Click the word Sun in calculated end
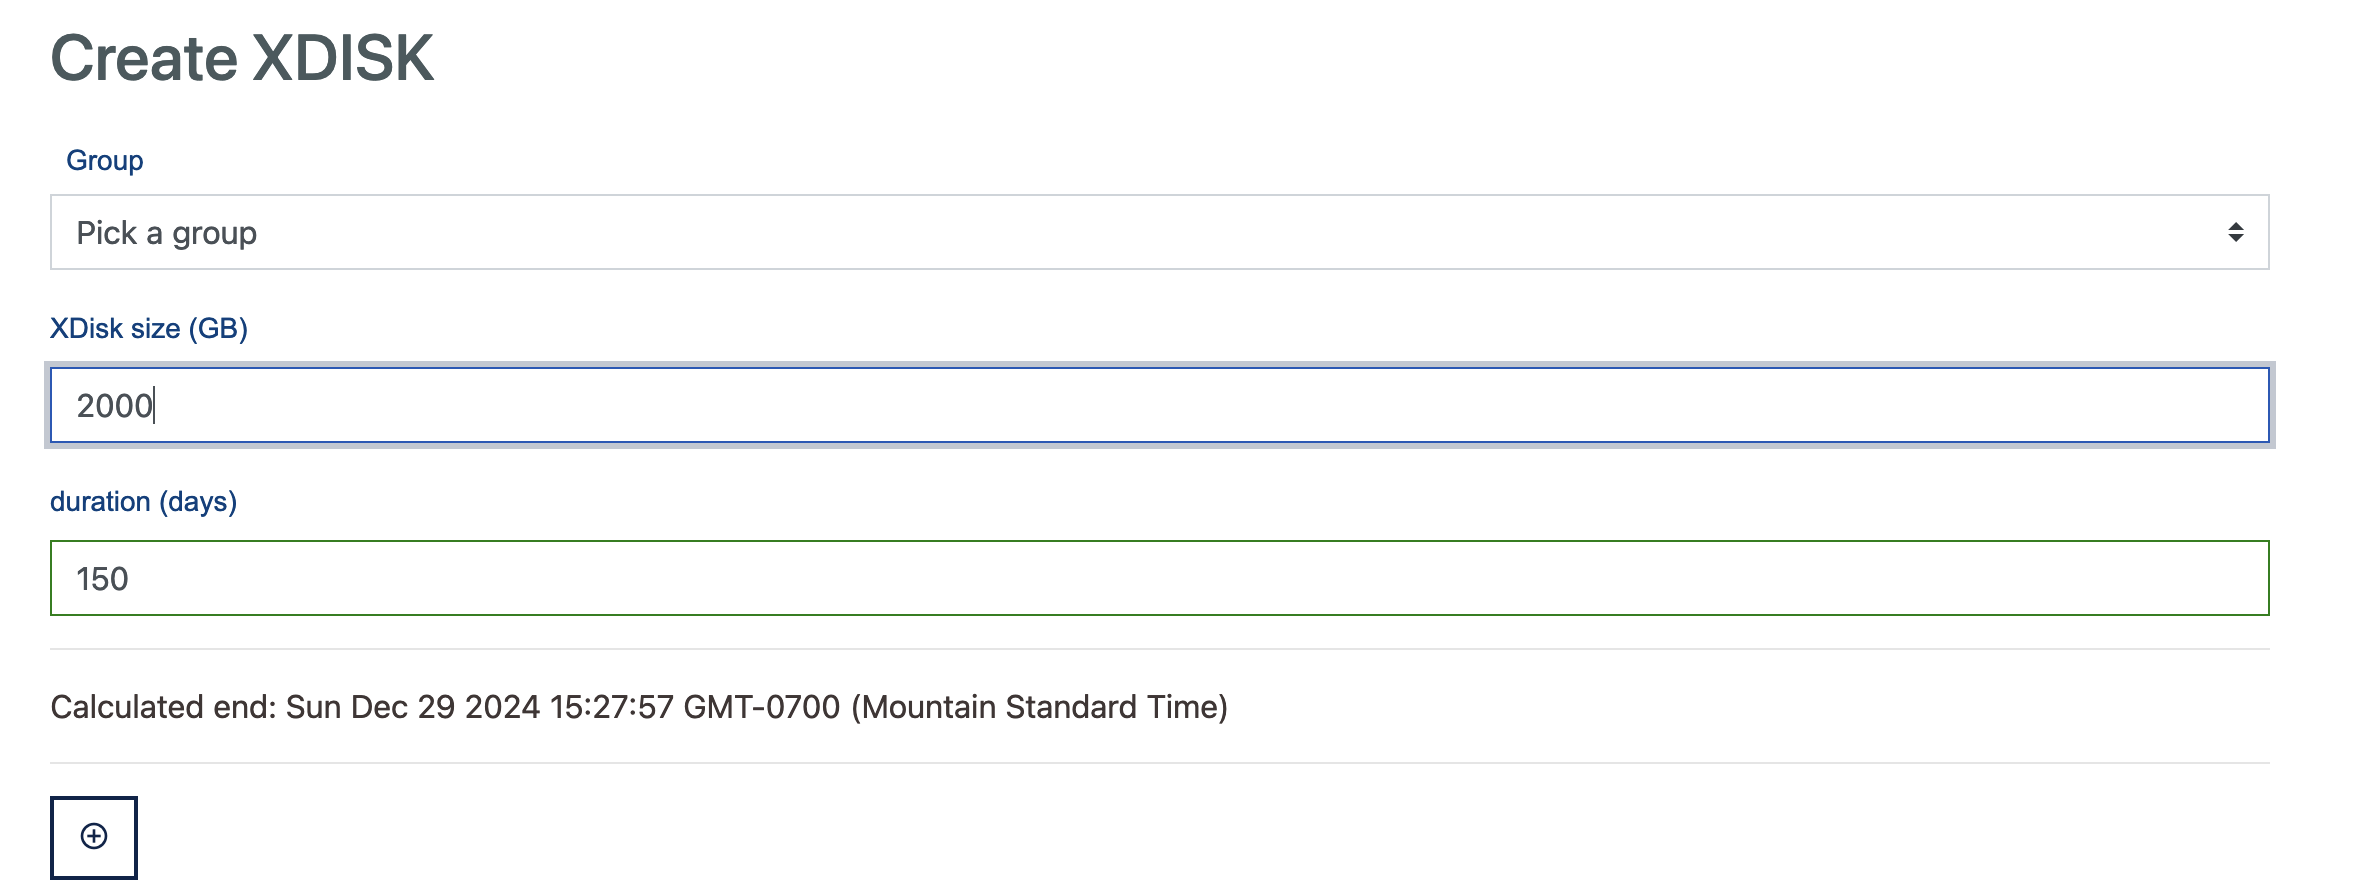Screen dimensions: 2380x892 pos(314,707)
